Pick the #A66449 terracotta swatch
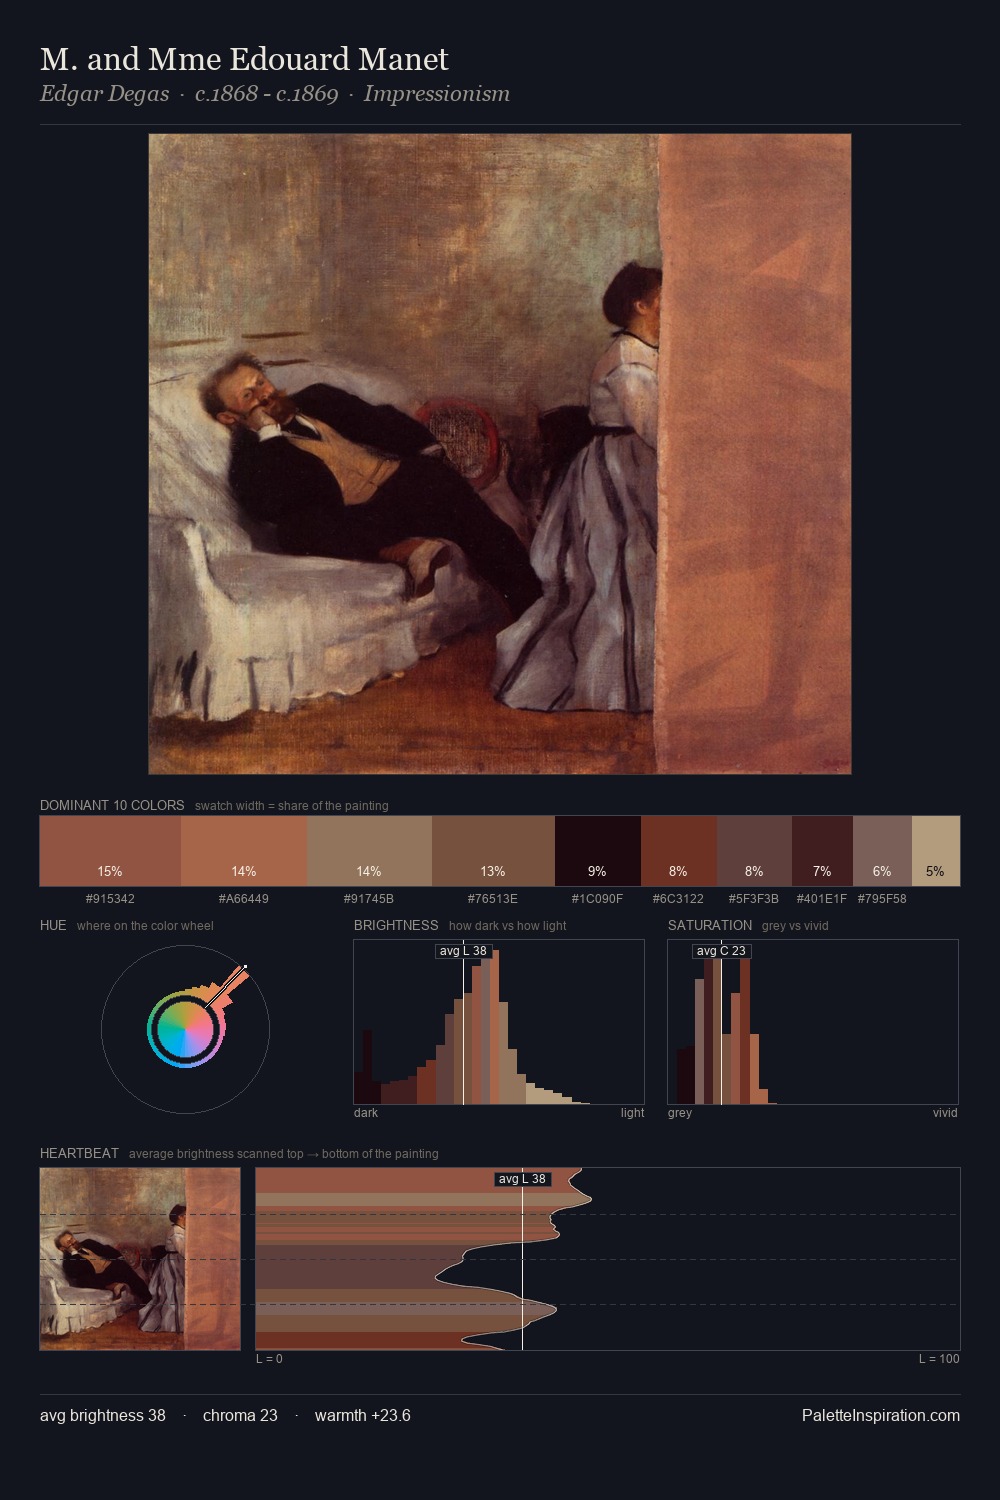1000x1500 pixels. [244, 851]
